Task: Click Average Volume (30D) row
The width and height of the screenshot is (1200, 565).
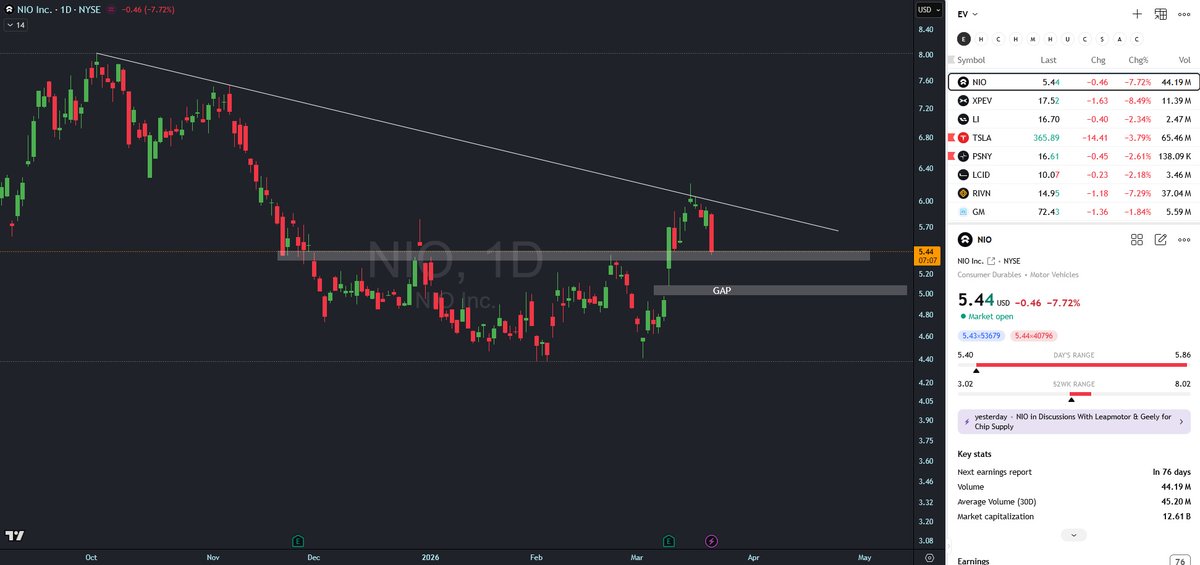Action: (1073, 501)
